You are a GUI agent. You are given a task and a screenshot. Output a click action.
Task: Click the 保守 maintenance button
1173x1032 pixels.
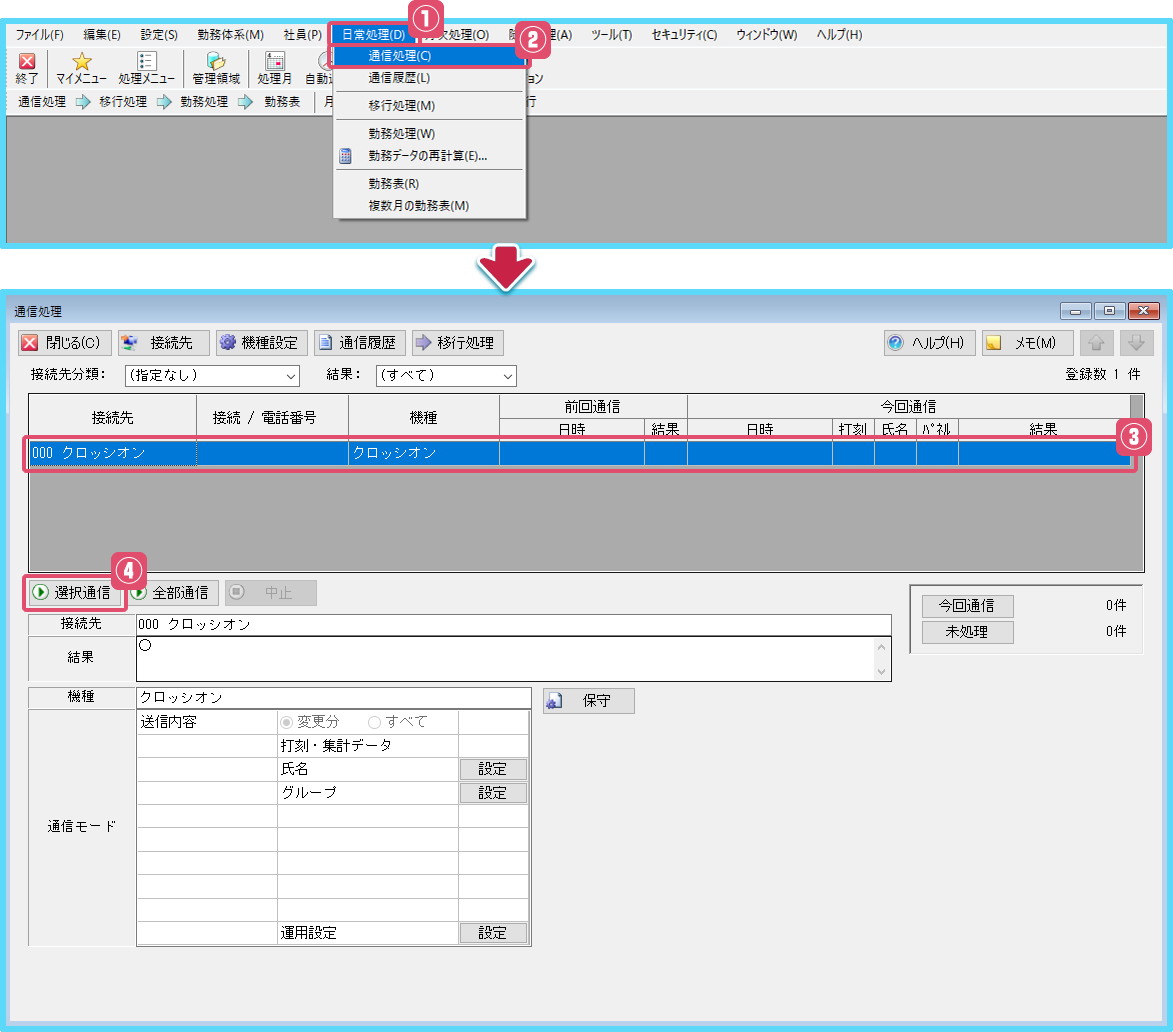(588, 701)
